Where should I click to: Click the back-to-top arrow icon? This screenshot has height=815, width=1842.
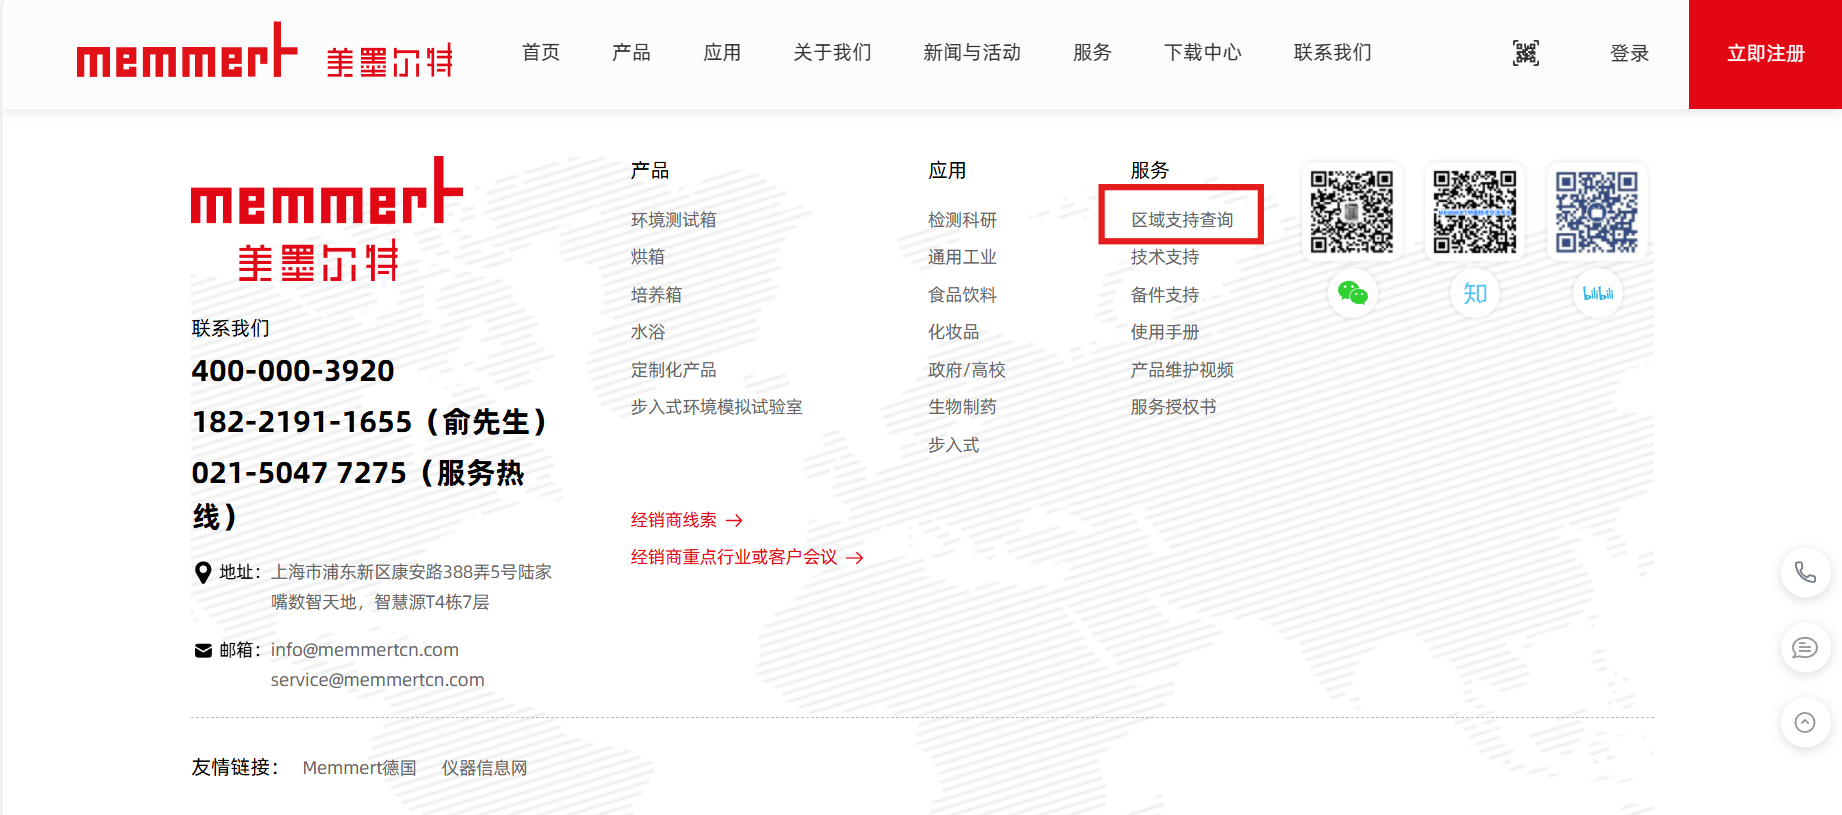1805,722
